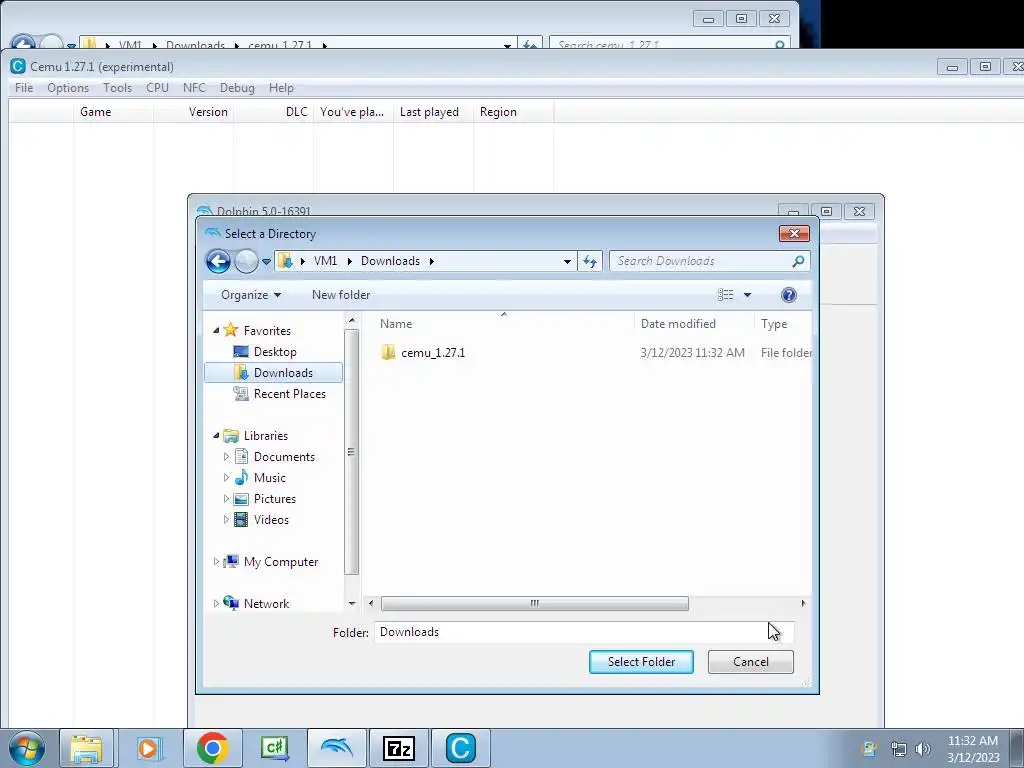Sort by Name column header
Image resolution: width=1024 pixels, height=768 pixels.
[x=396, y=324]
